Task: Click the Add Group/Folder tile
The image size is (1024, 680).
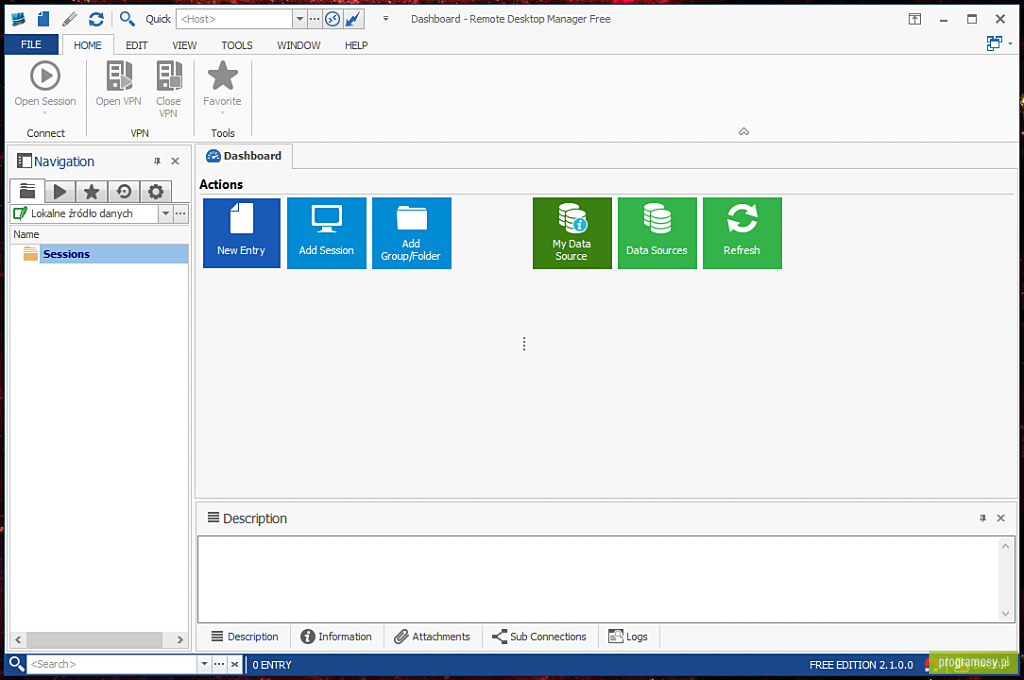Action: (x=411, y=233)
